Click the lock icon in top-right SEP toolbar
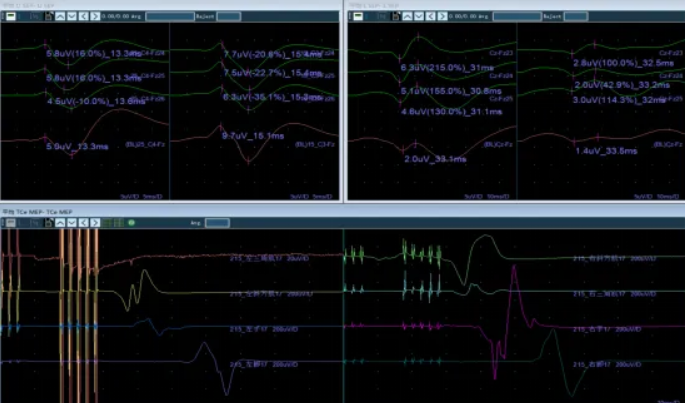Image resolution: width=685 pixels, height=403 pixels. coord(396,16)
